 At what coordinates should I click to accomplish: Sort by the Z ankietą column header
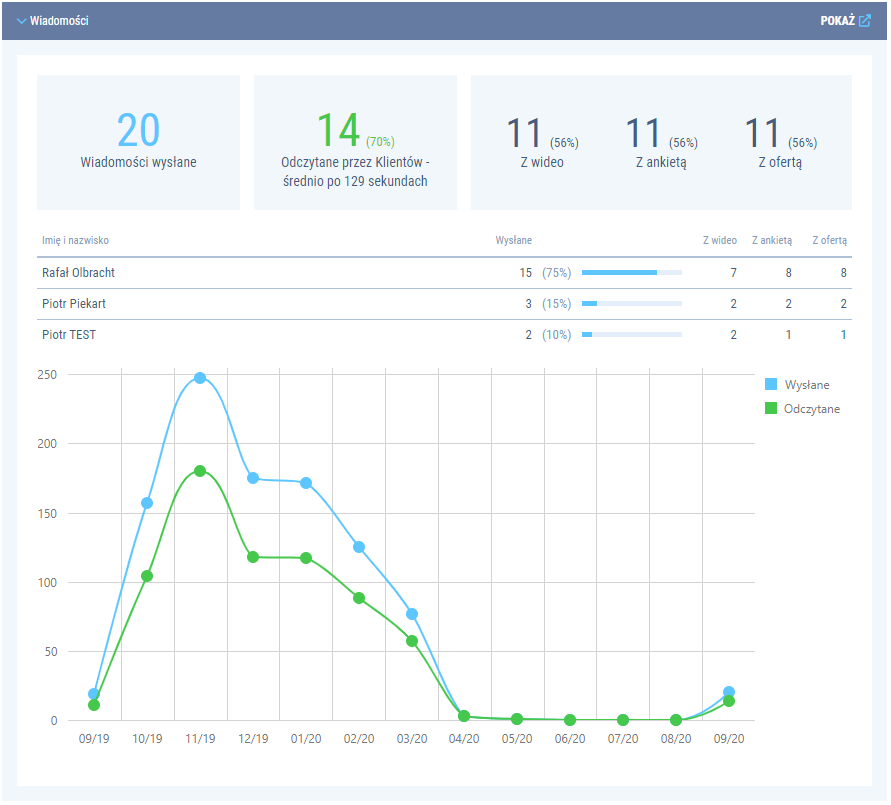(771, 240)
